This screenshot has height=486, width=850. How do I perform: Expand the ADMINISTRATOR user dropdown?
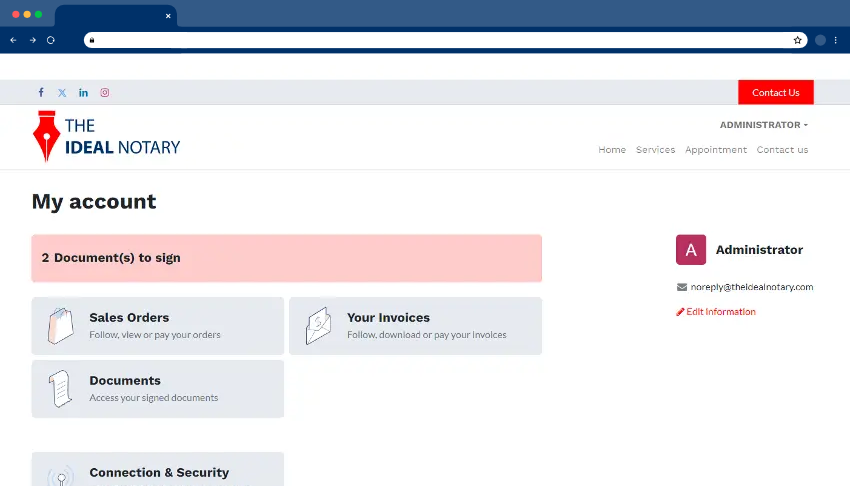click(x=763, y=125)
